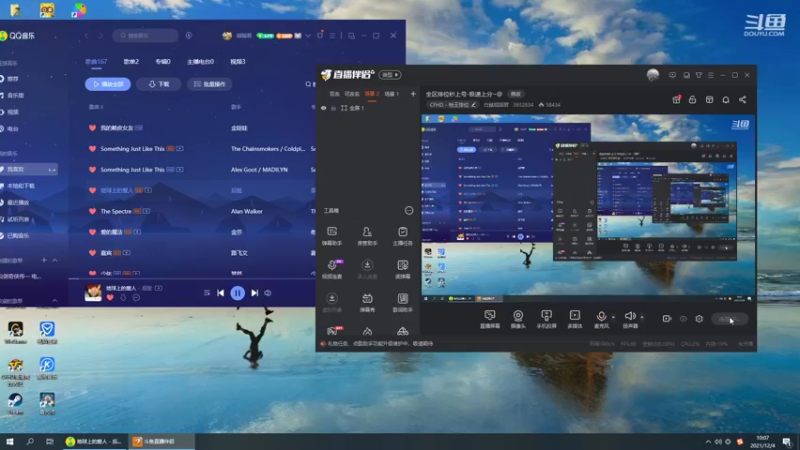This screenshot has height=450, width=800.
Task: Toggle visibility eye of 全屏 1 source
Action: pos(323,108)
